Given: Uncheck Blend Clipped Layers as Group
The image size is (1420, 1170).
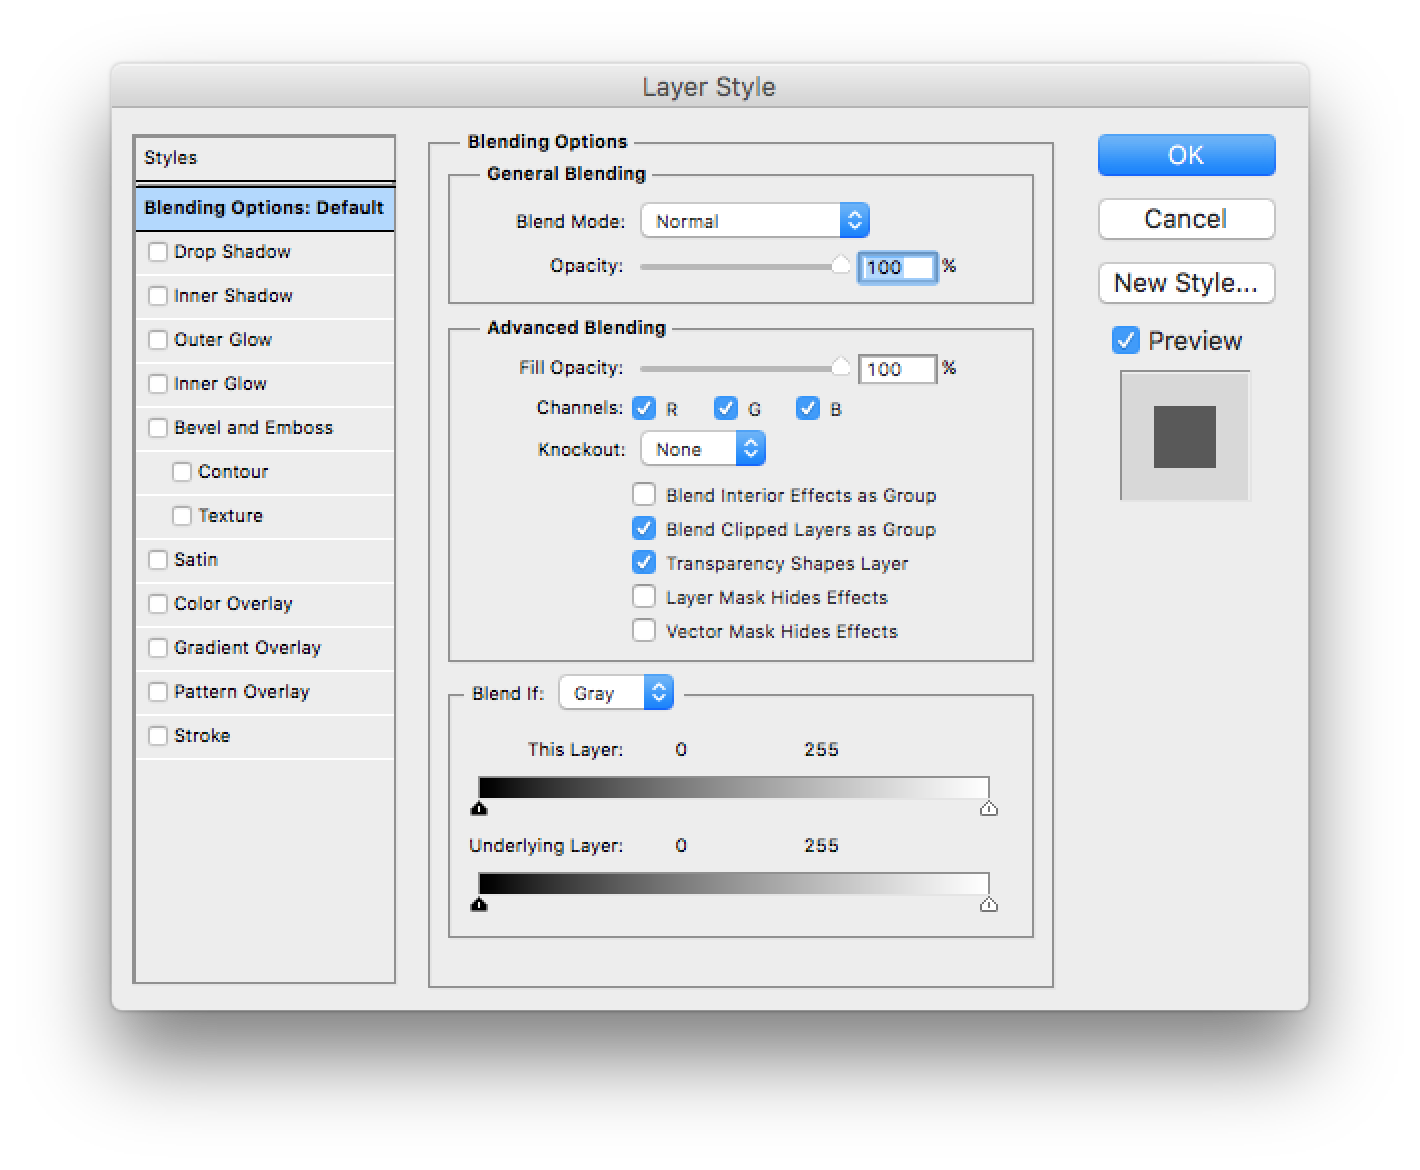Looking at the screenshot, I should (x=644, y=529).
